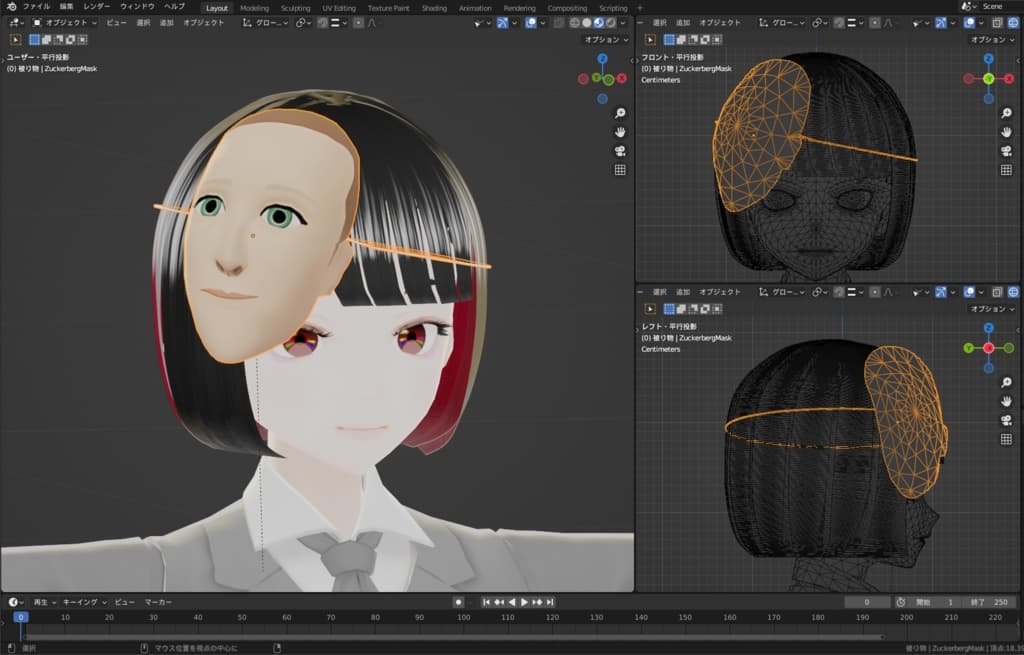Click the pan hand icon in main viewport
This screenshot has height=655, width=1024.
click(x=620, y=132)
